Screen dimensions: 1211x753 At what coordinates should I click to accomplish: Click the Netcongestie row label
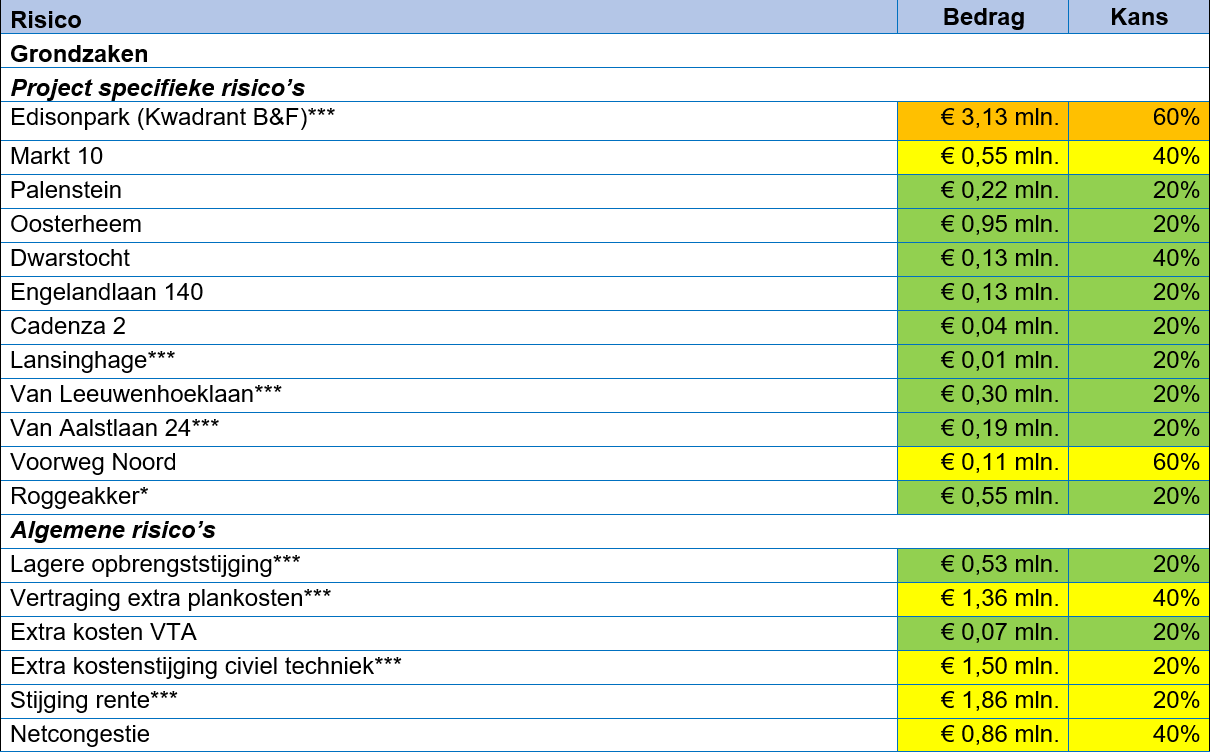click(80, 734)
